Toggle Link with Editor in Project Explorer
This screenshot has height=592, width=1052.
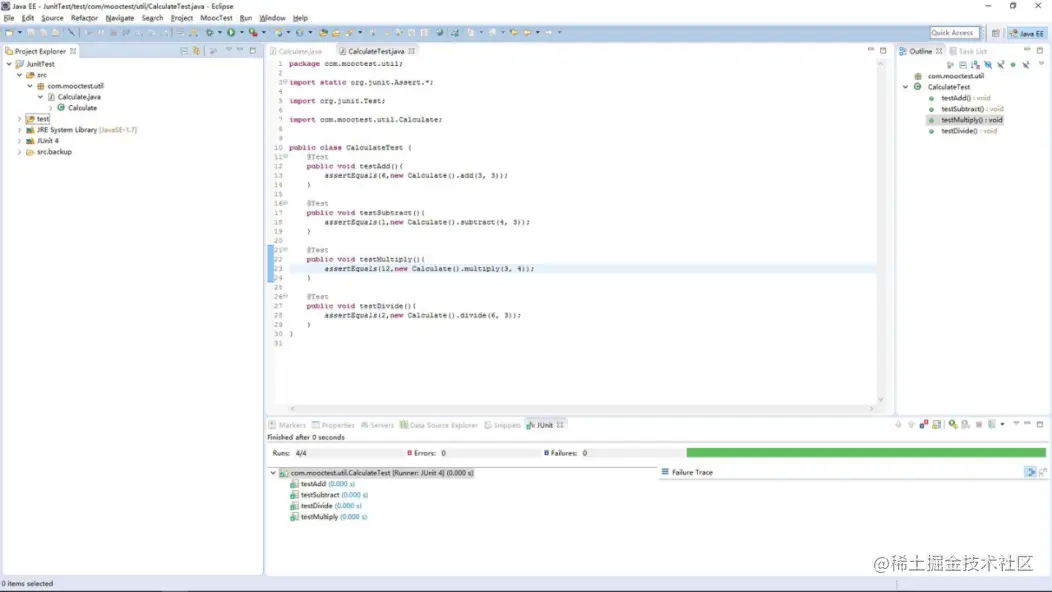coord(196,51)
